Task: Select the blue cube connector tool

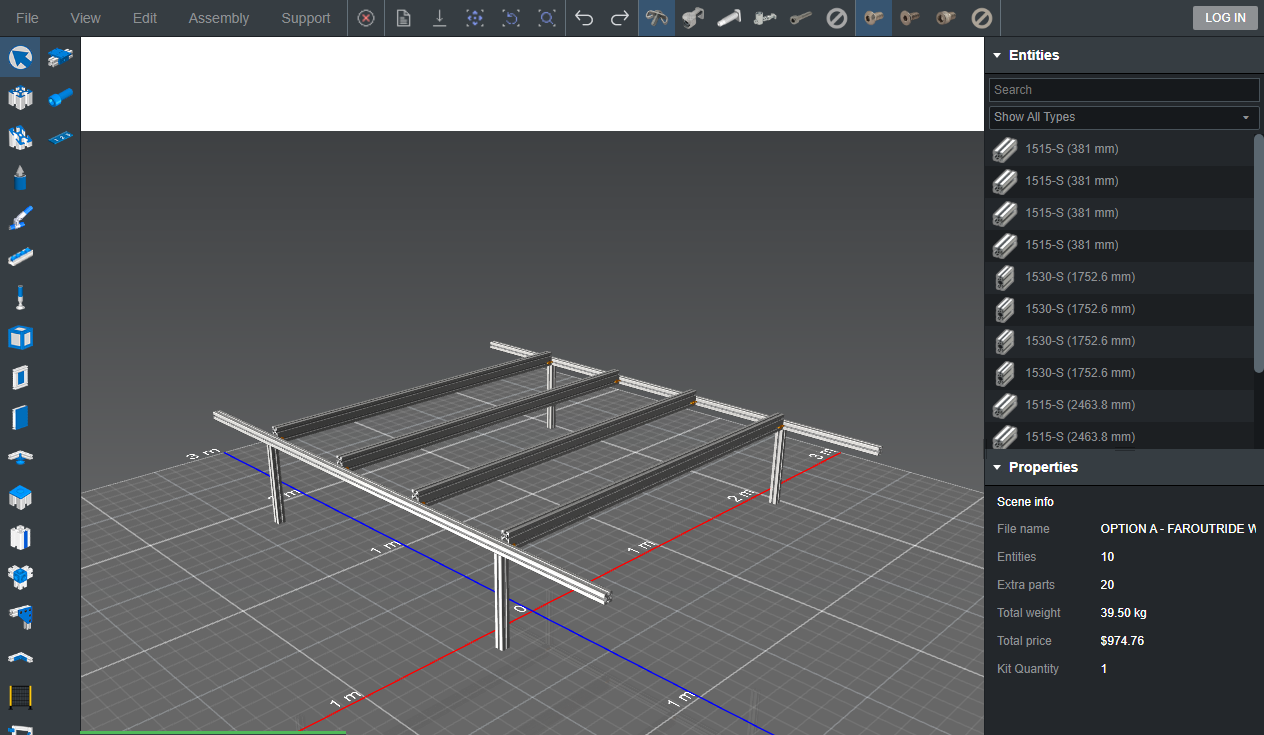Action: [20, 577]
